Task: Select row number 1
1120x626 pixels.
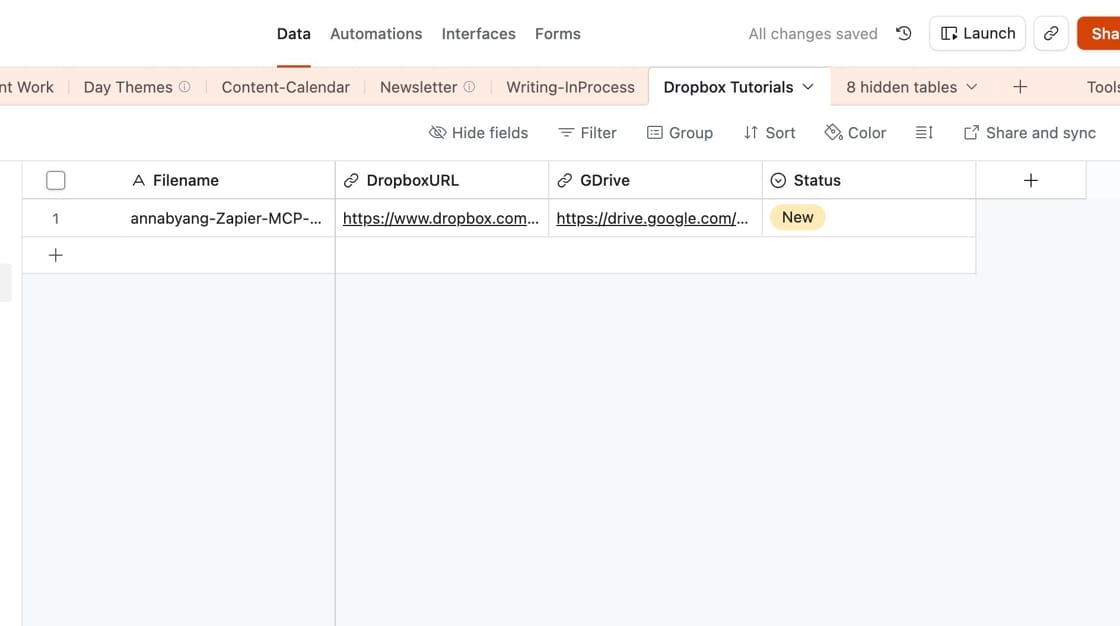Action: point(56,219)
